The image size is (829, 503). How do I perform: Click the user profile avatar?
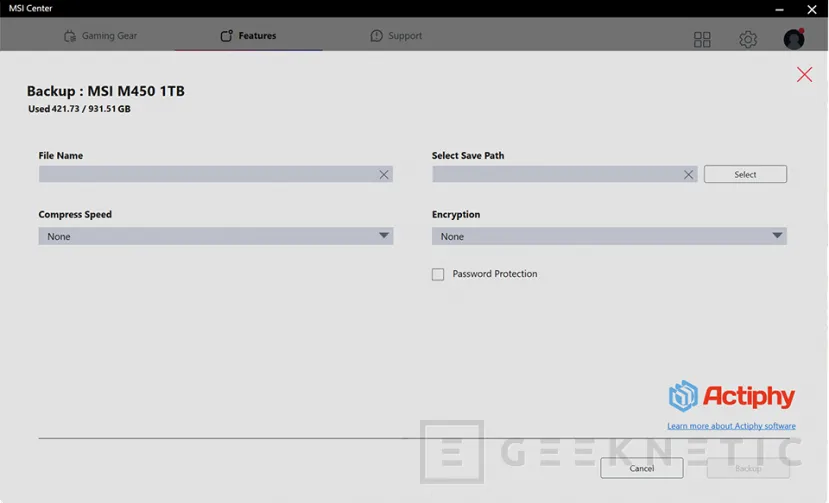794,39
